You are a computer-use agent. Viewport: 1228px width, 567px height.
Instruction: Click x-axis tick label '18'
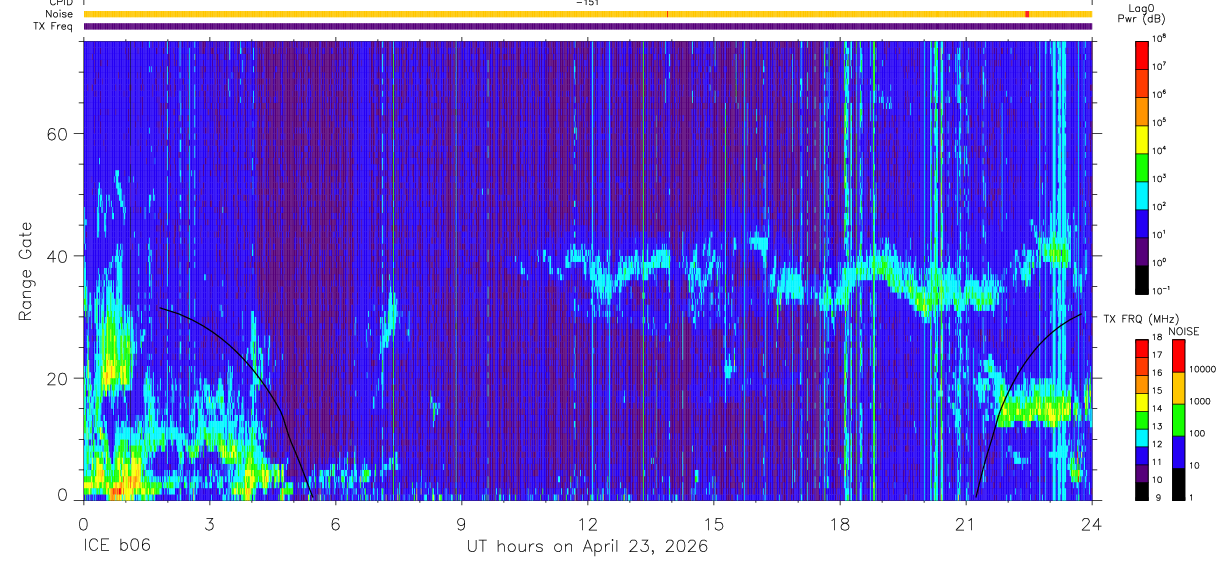click(839, 524)
